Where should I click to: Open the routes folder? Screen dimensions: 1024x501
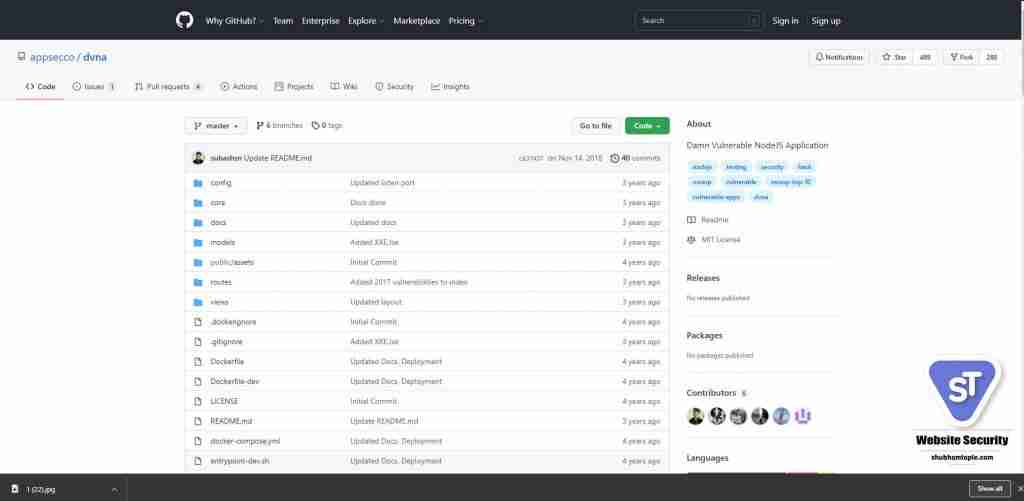(x=221, y=282)
